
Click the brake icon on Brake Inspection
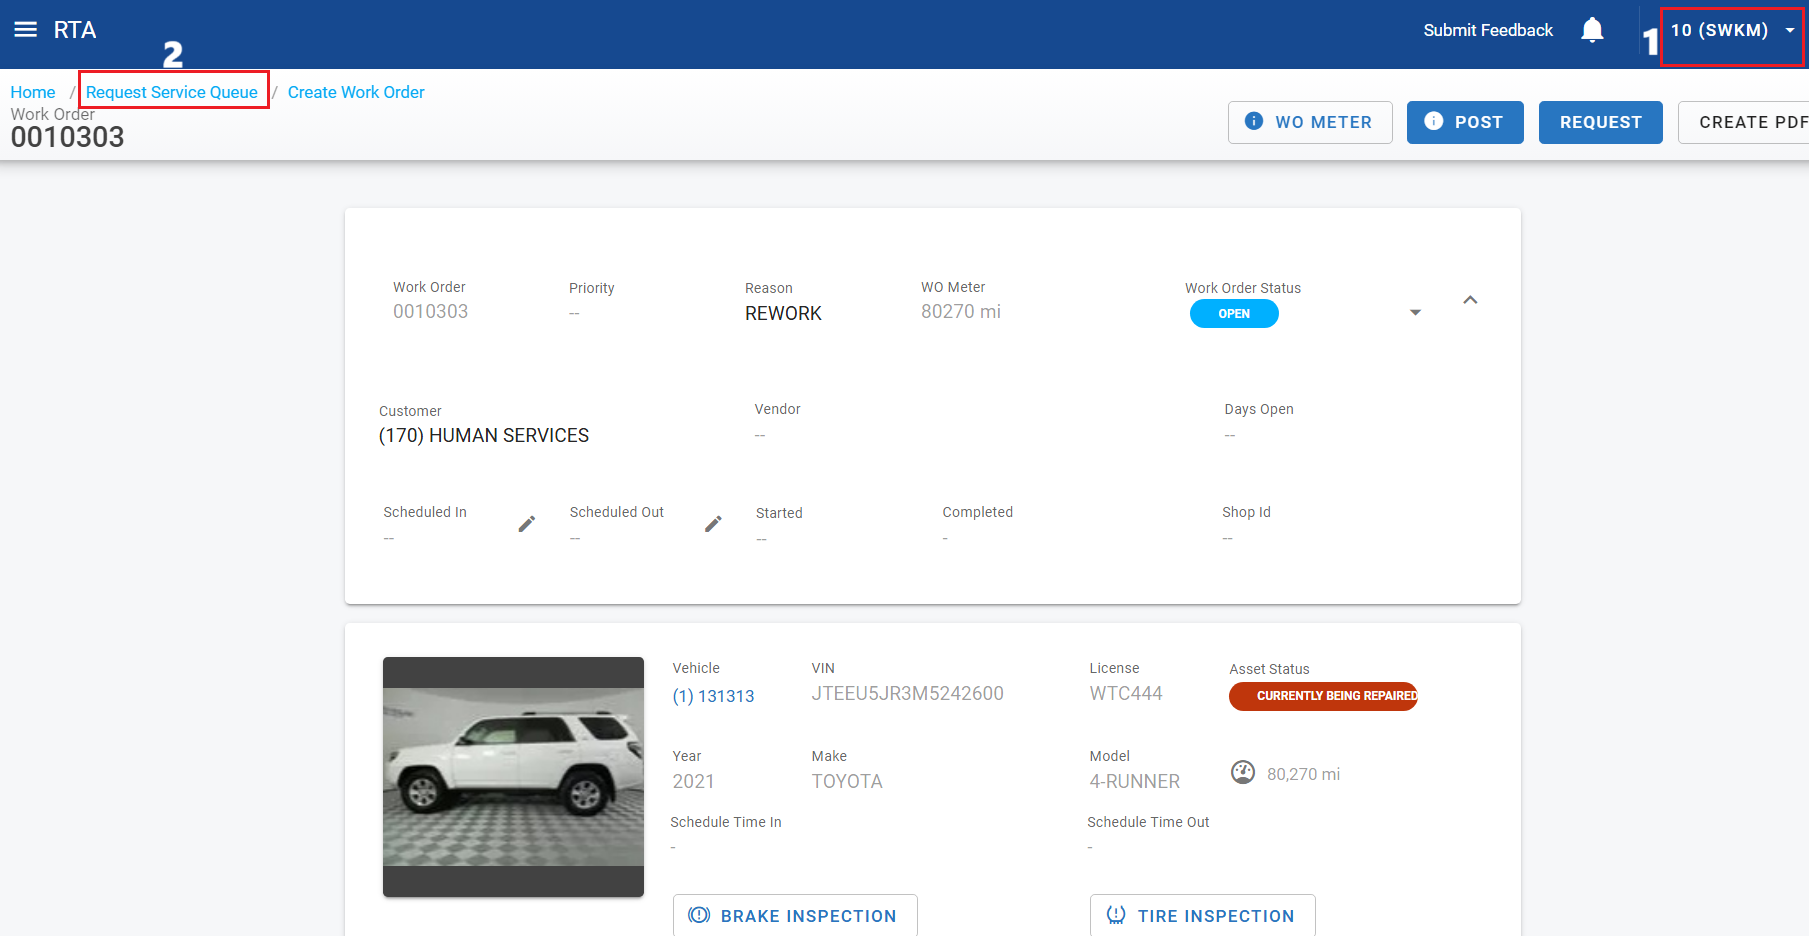coord(699,915)
